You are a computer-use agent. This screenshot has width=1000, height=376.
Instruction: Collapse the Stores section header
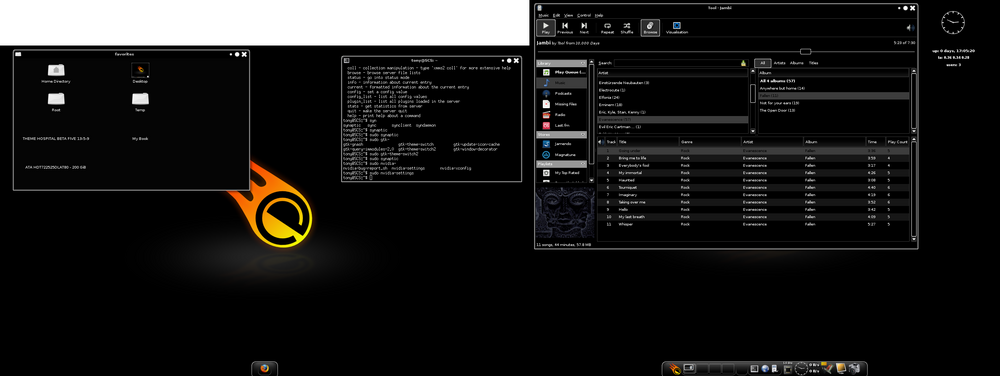(561, 135)
